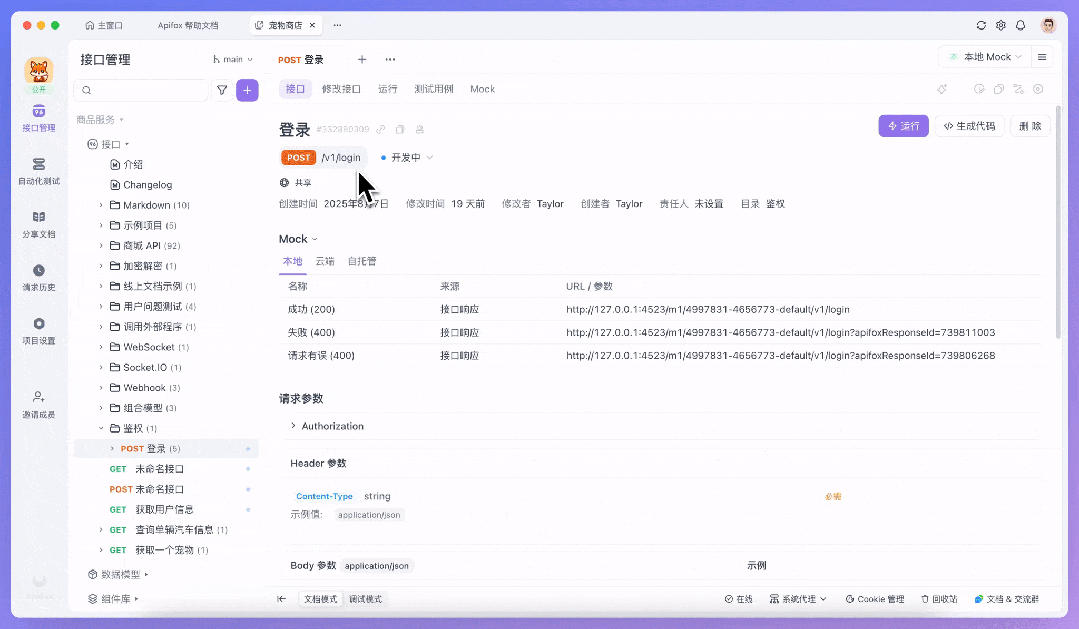This screenshot has width=1079, height=629.
Task: Click title bar ellipsis next to 宠物商店 tab
Action: click(337, 25)
